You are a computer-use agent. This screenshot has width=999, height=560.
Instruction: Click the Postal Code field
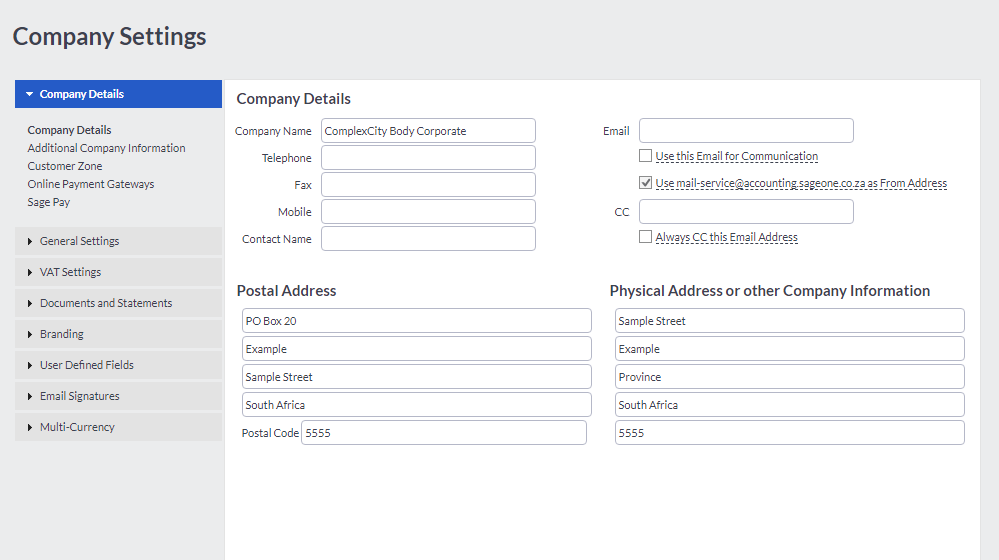tap(443, 433)
